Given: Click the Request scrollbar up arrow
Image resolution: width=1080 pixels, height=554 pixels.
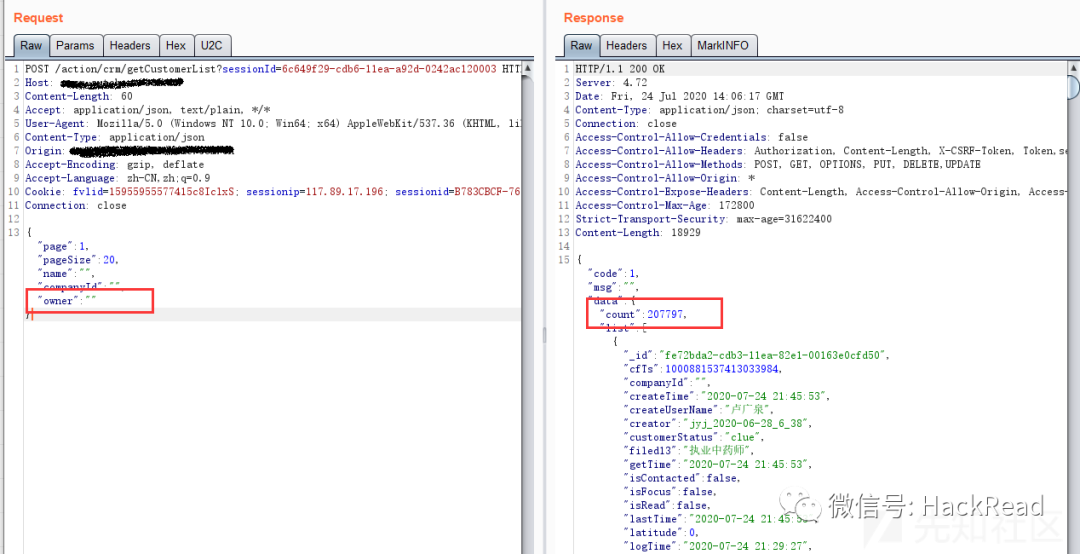Looking at the screenshot, I should pyautogui.click(x=528, y=68).
